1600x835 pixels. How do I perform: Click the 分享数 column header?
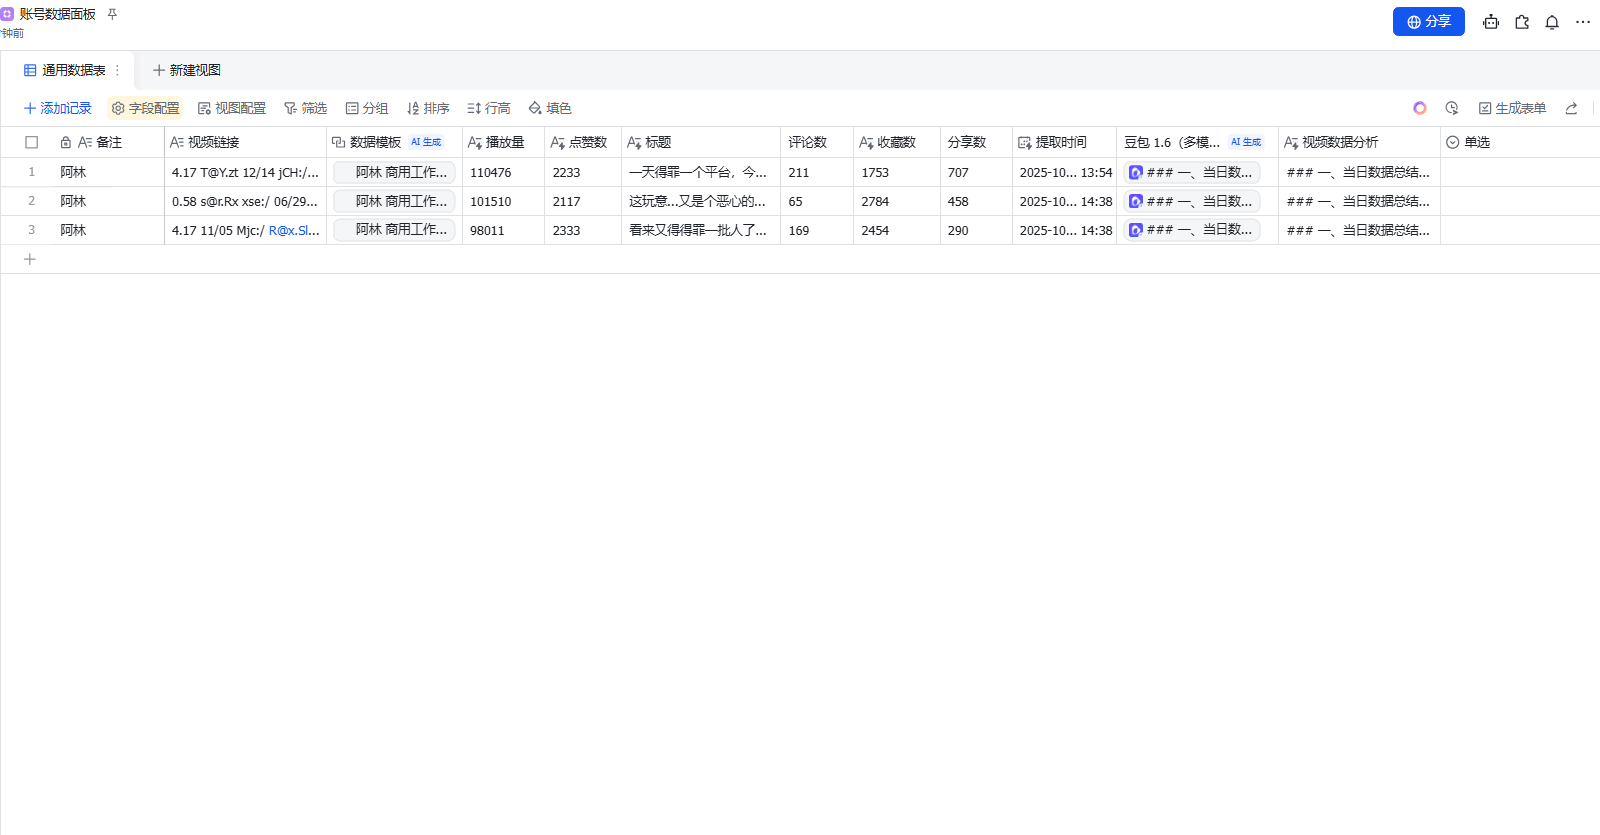point(976,142)
